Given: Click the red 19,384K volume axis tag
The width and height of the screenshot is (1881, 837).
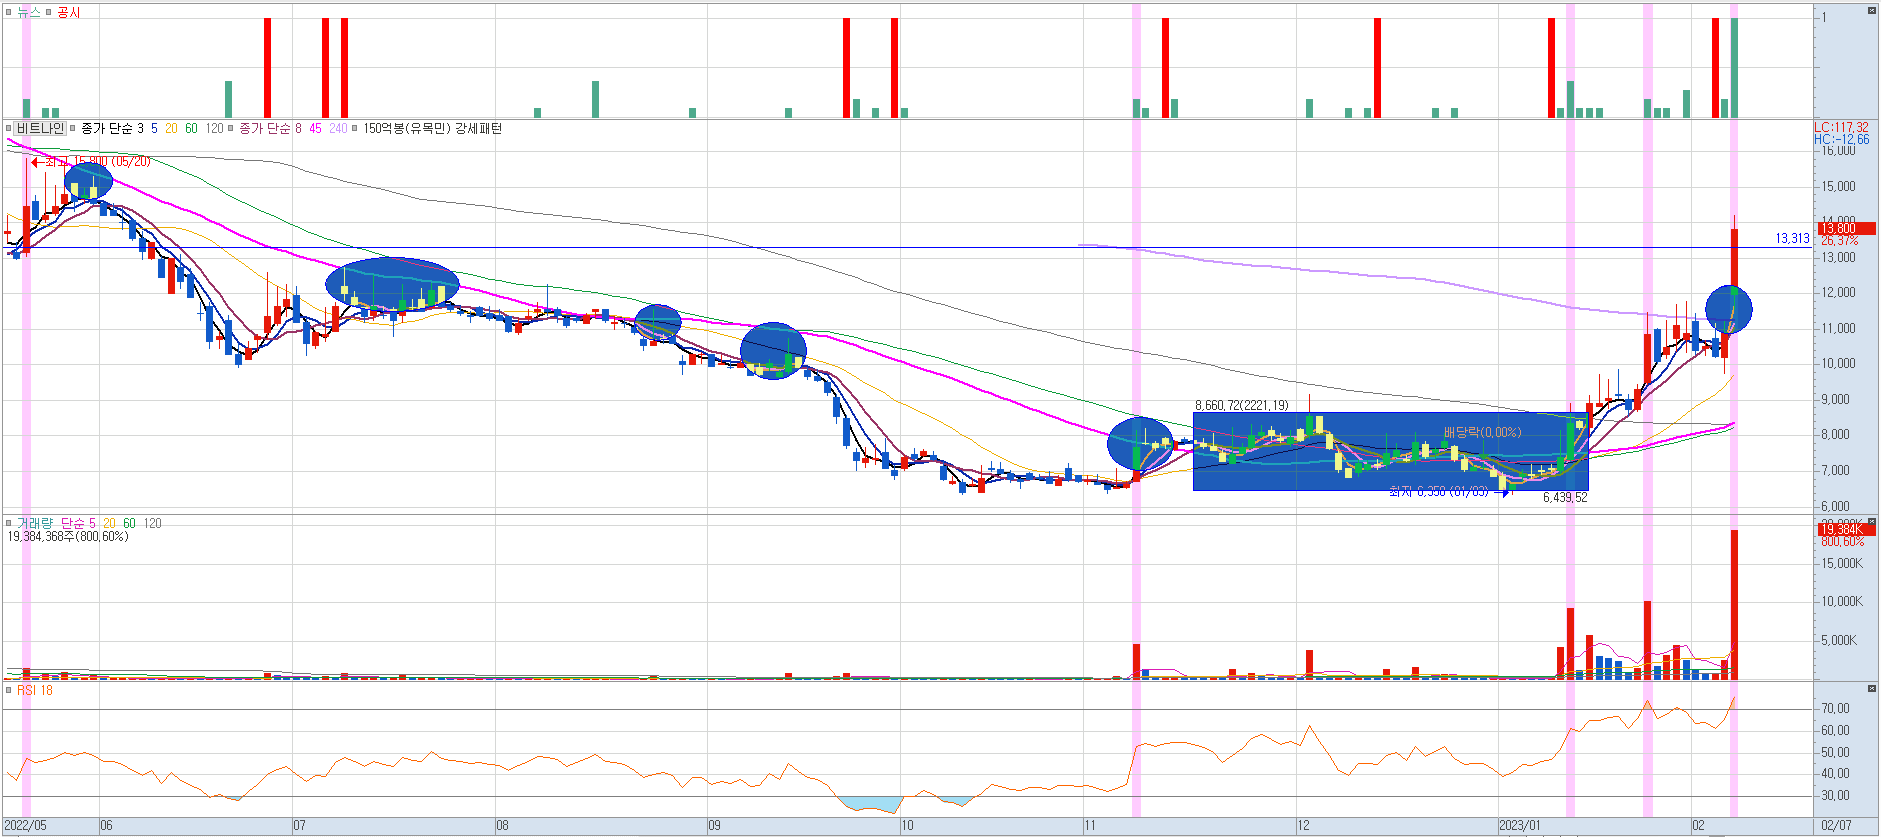Looking at the screenshot, I should [x=1846, y=529].
